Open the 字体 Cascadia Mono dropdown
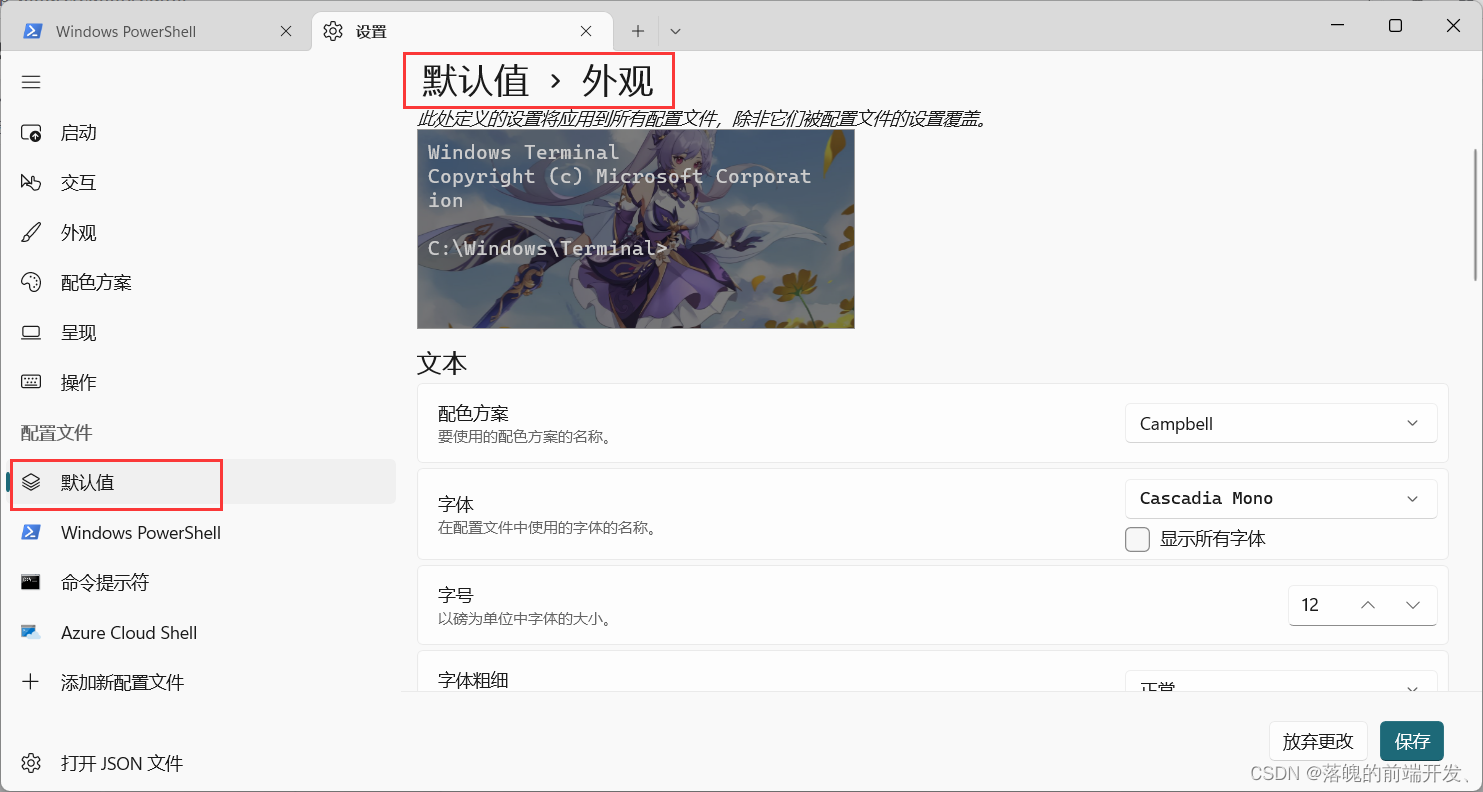This screenshot has width=1483, height=792. click(1281, 498)
